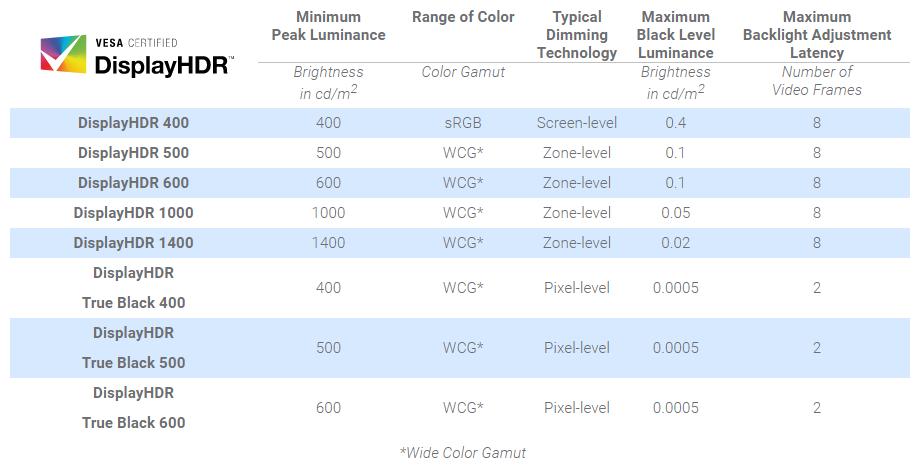This screenshot has width=913, height=470.
Task: Select the DisplayHDR True Black 500 label
Action: [x=133, y=348]
